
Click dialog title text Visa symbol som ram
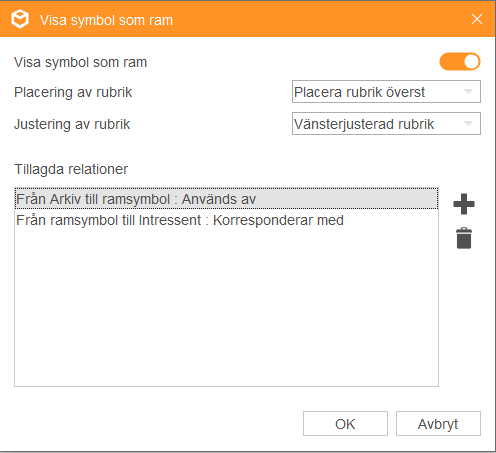tap(106, 20)
